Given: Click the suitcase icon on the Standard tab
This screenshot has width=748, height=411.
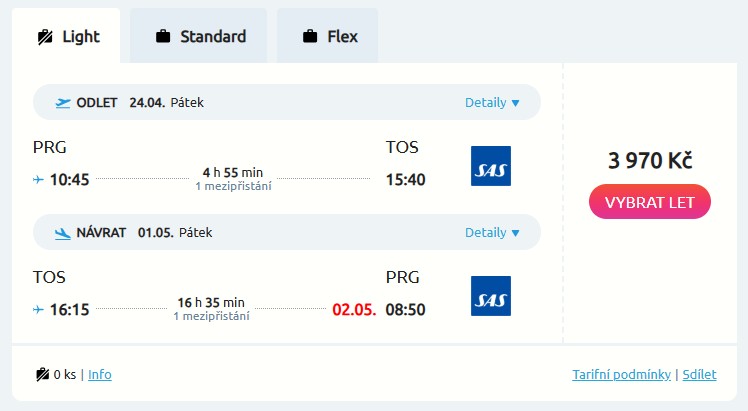Looking at the screenshot, I should coord(163,37).
